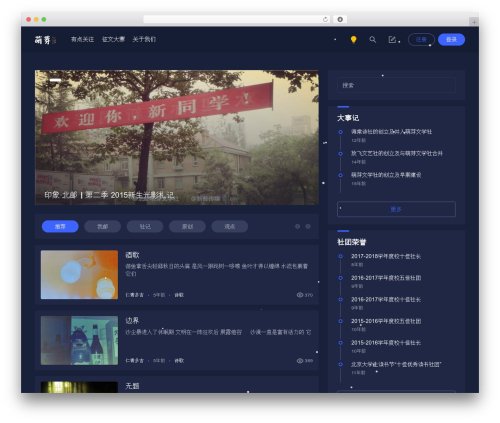Image resolution: width=500 pixels, height=423 pixels.
Task: Click the first round carousel arrow icon
Action: coord(297,226)
